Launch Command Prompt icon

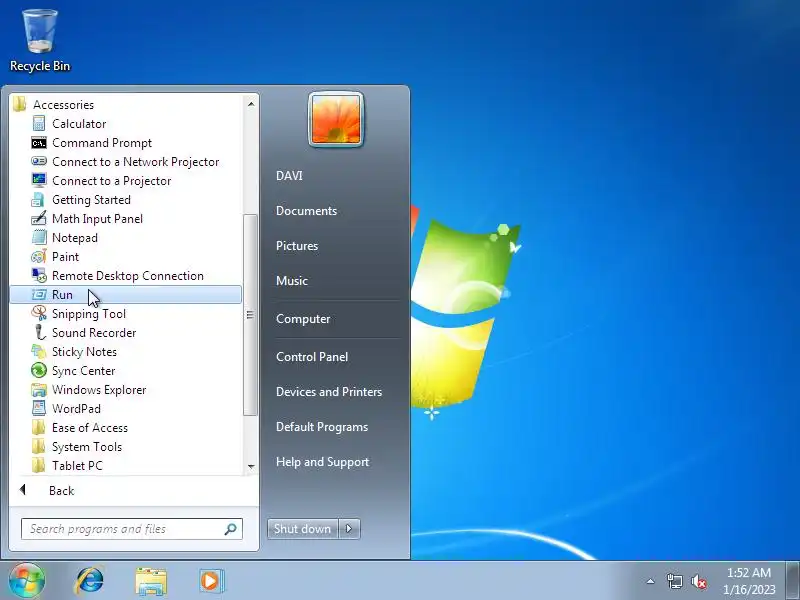39,143
